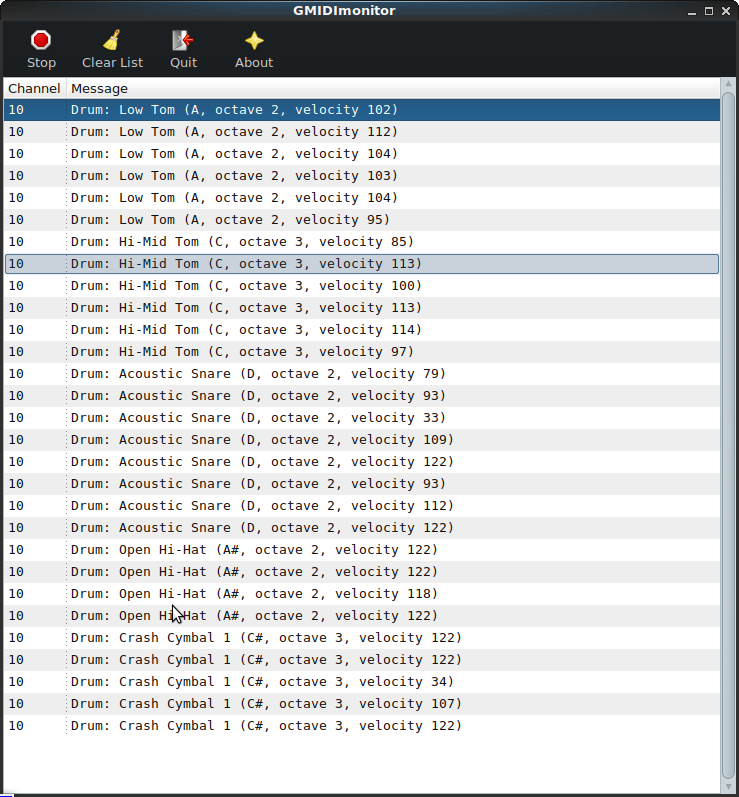Select Crash Cymbal 1 row with velocity 107
This screenshot has height=797, width=739.
point(362,704)
